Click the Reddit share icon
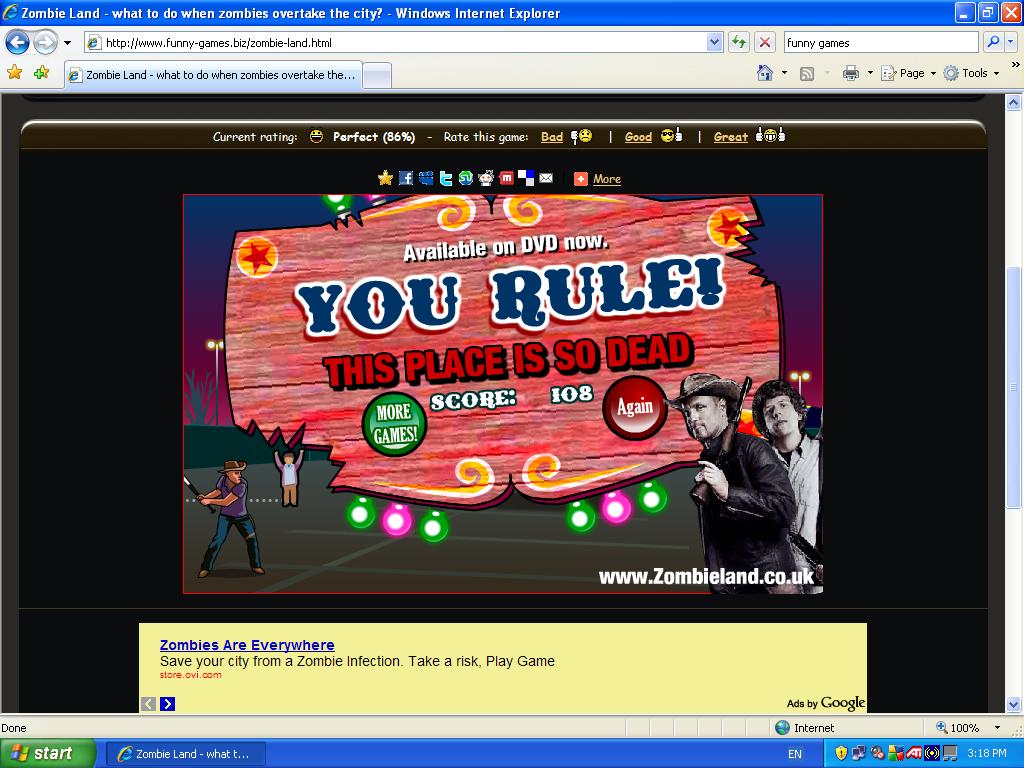Image resolution: width=1024 pixels, height=768 pixels. [x=486, y=178]
